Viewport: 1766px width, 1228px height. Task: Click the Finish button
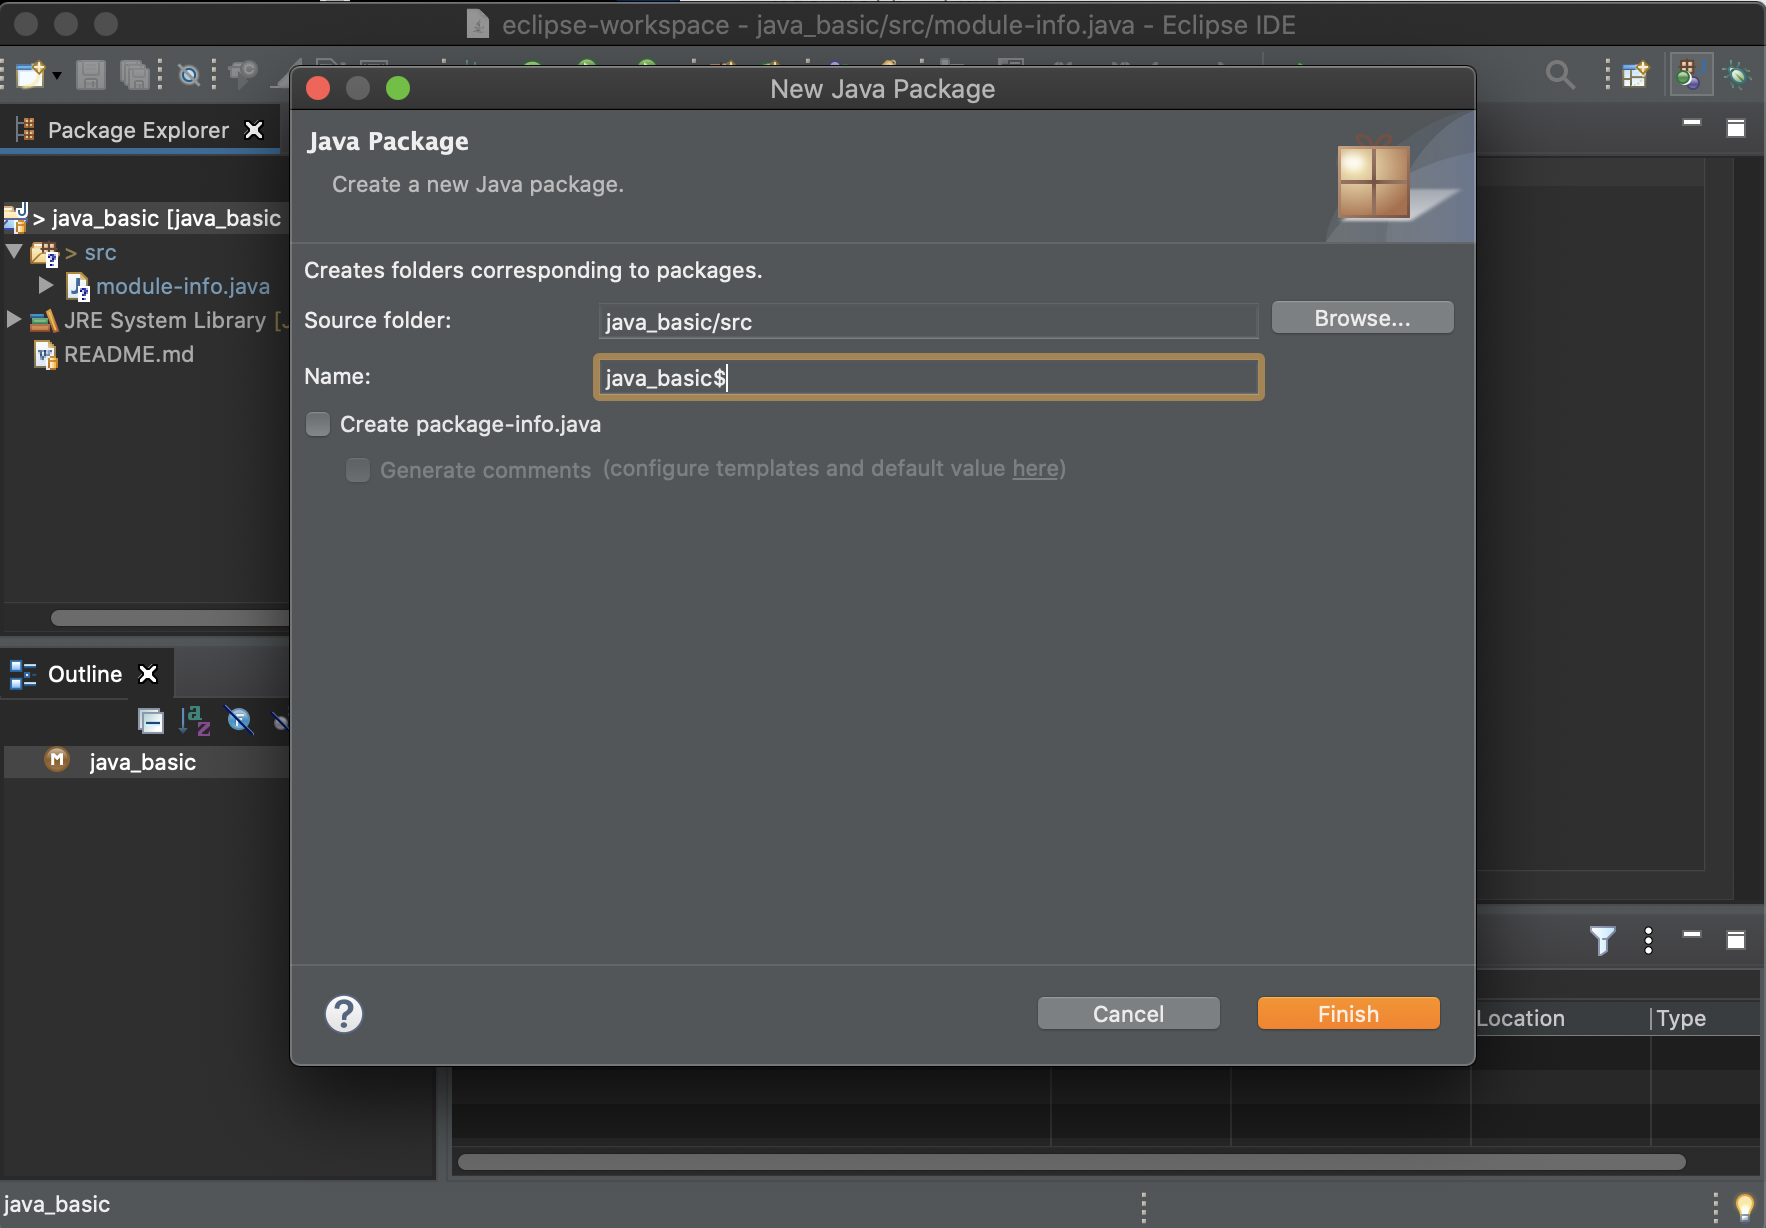pos(1348,1014)
